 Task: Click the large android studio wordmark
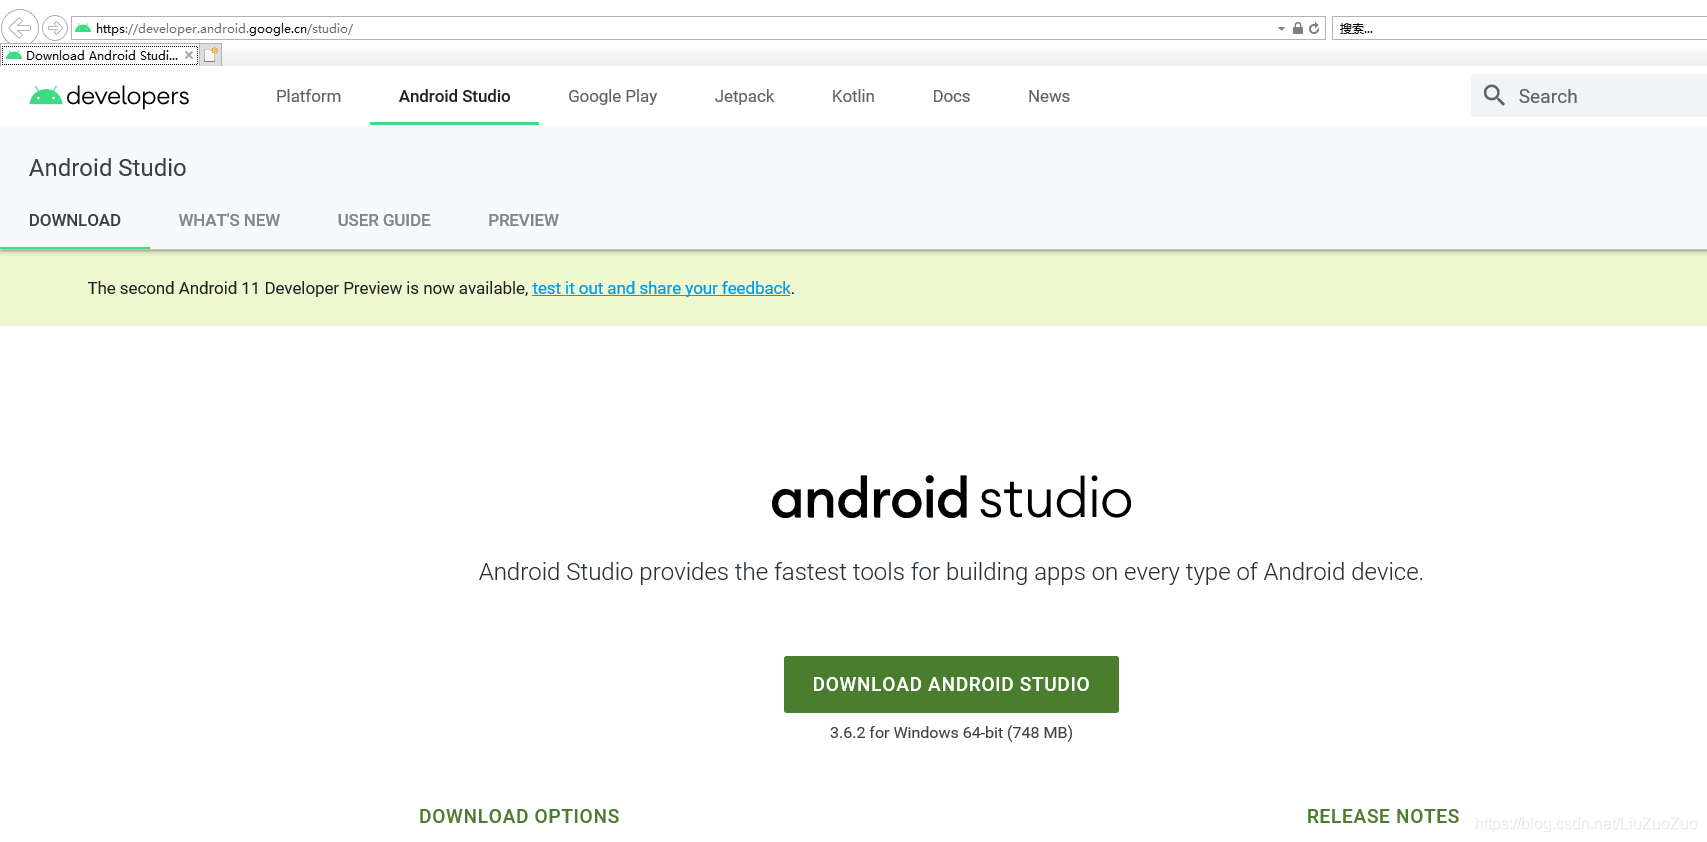pos(951,498)
